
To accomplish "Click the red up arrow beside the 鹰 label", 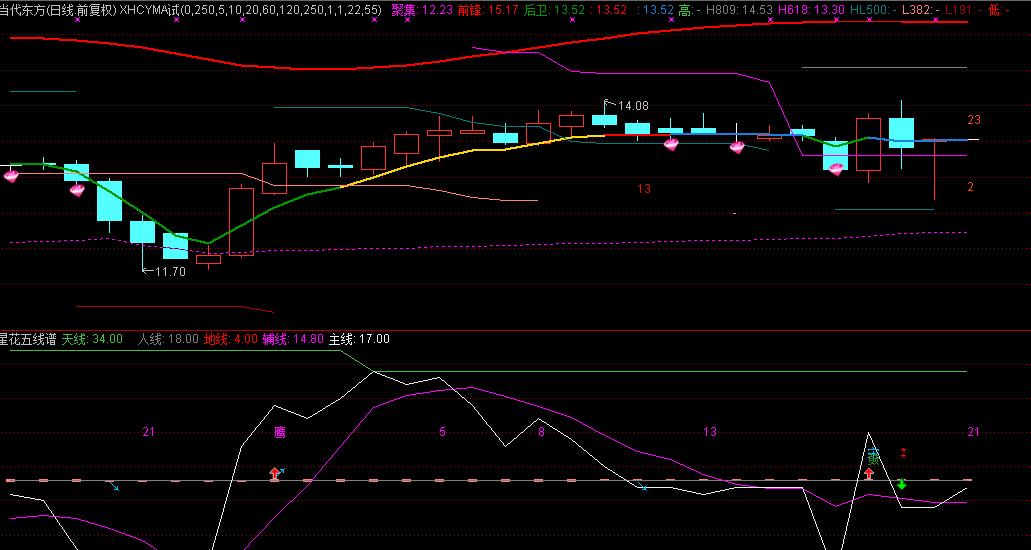I will coord(274,473).
